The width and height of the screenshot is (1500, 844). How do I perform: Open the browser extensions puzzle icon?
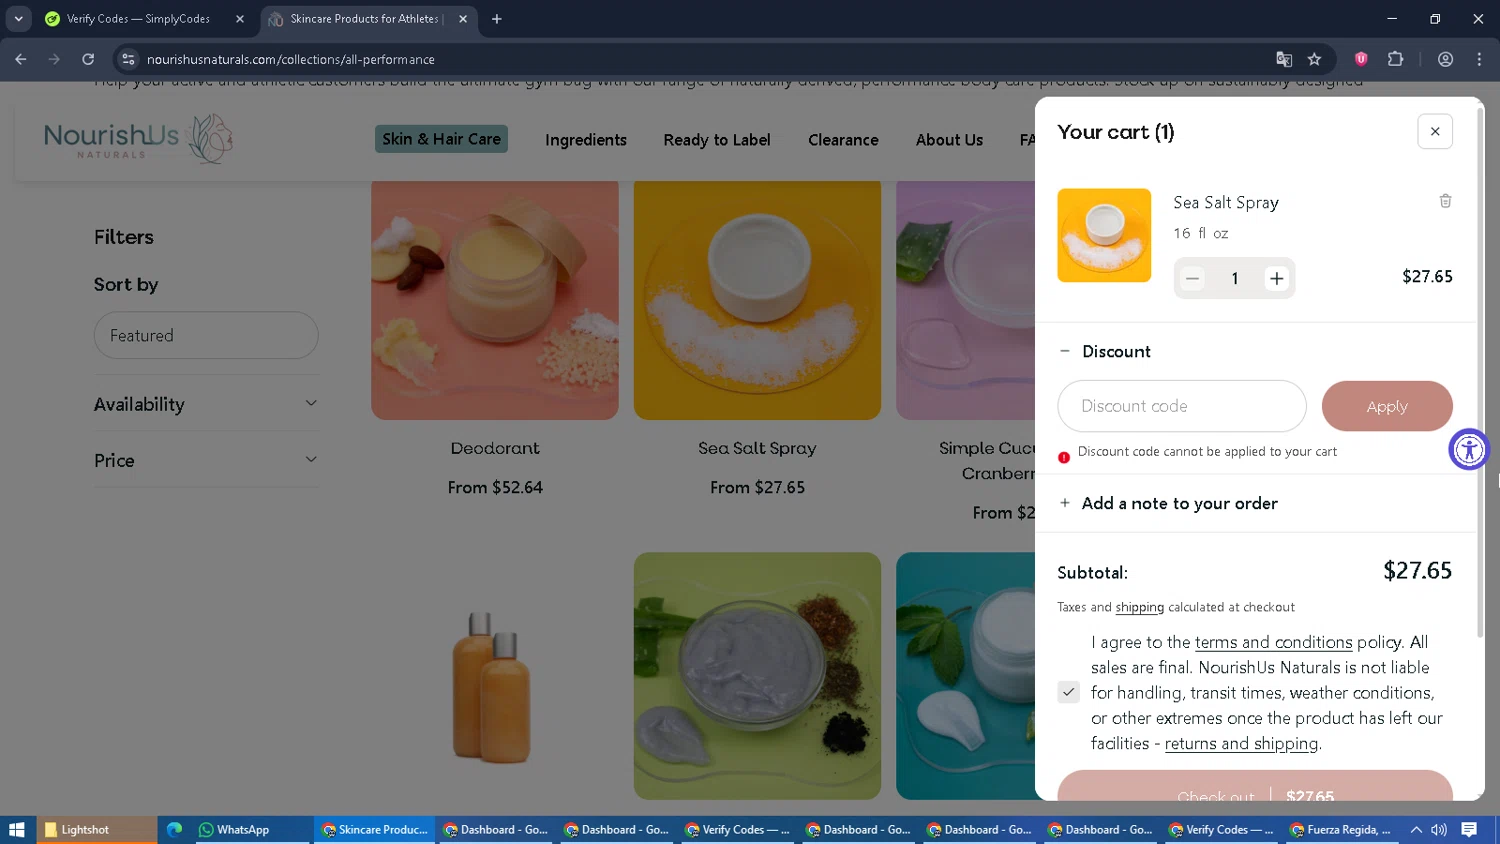point(1396,59)
